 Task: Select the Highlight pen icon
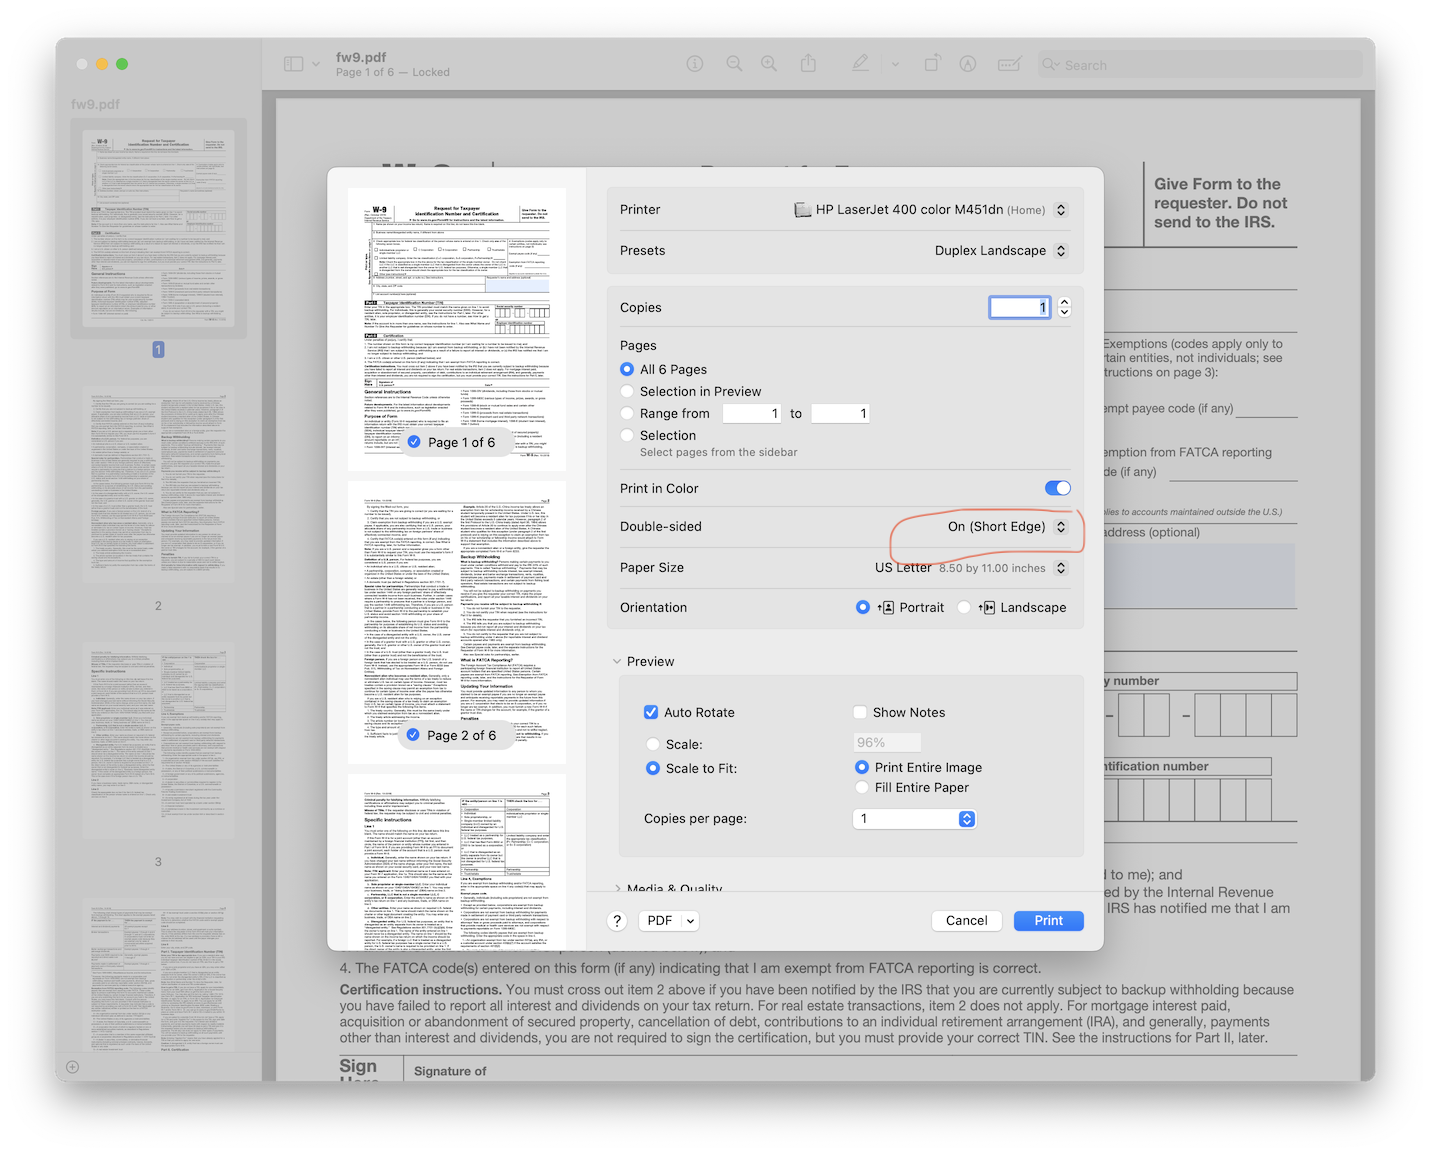(860, 64)
